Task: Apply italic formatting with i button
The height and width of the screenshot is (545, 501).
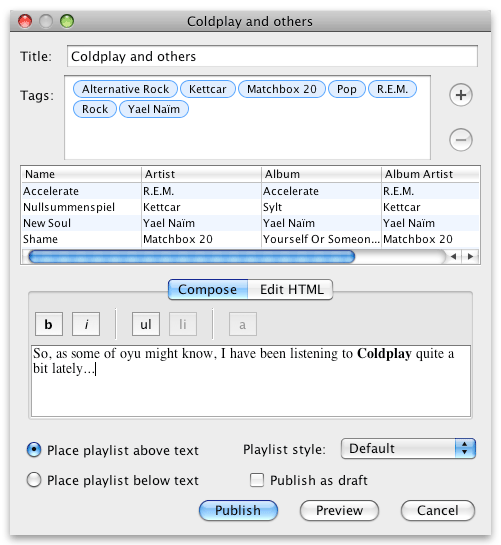Action: [x=86, y=324]
